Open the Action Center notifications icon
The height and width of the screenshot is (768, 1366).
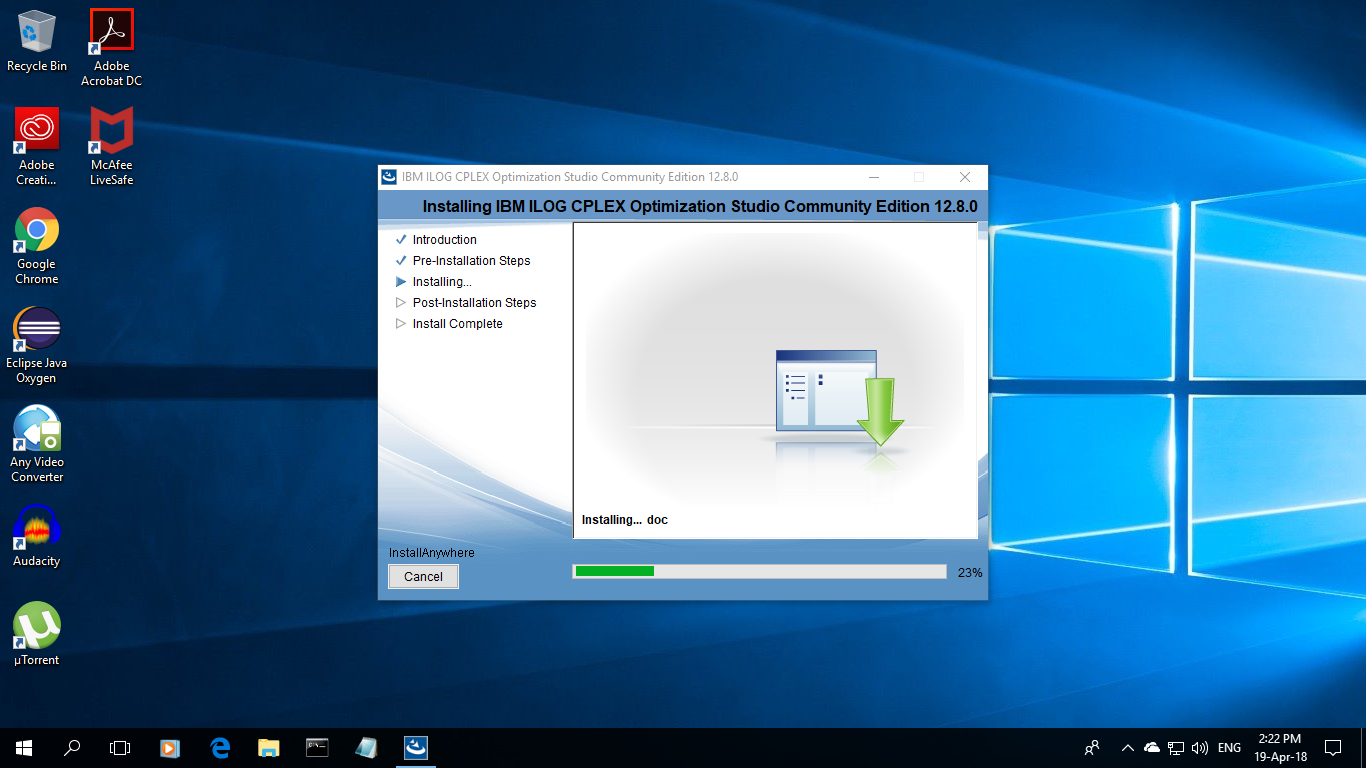(1333, 747)
